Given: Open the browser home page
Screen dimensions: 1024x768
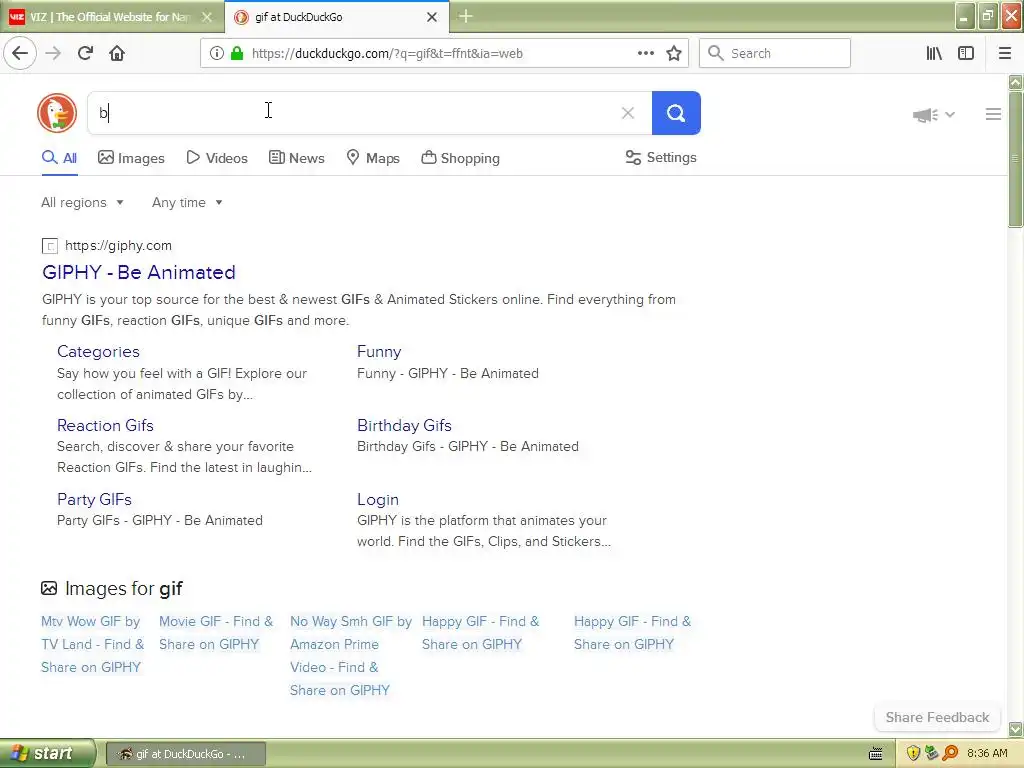Looking at the screenshot, I should 117,53.
